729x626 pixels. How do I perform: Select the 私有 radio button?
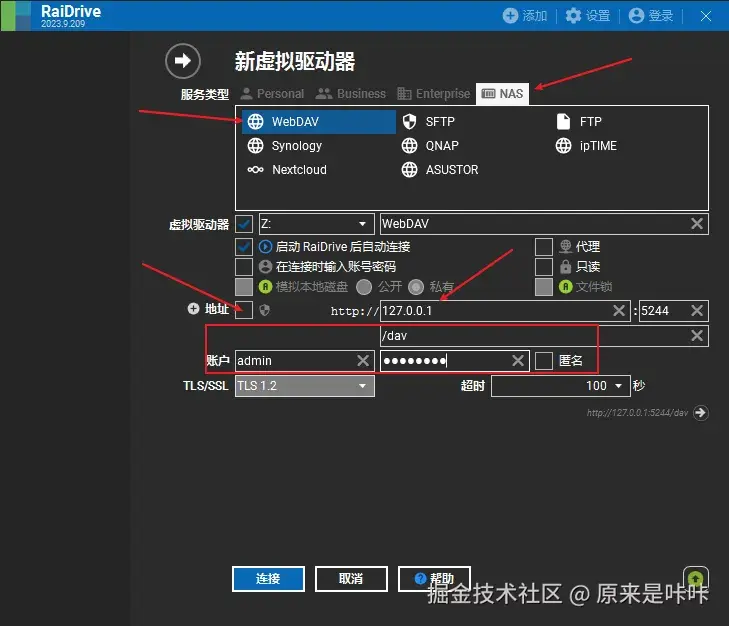coord(416,287)
